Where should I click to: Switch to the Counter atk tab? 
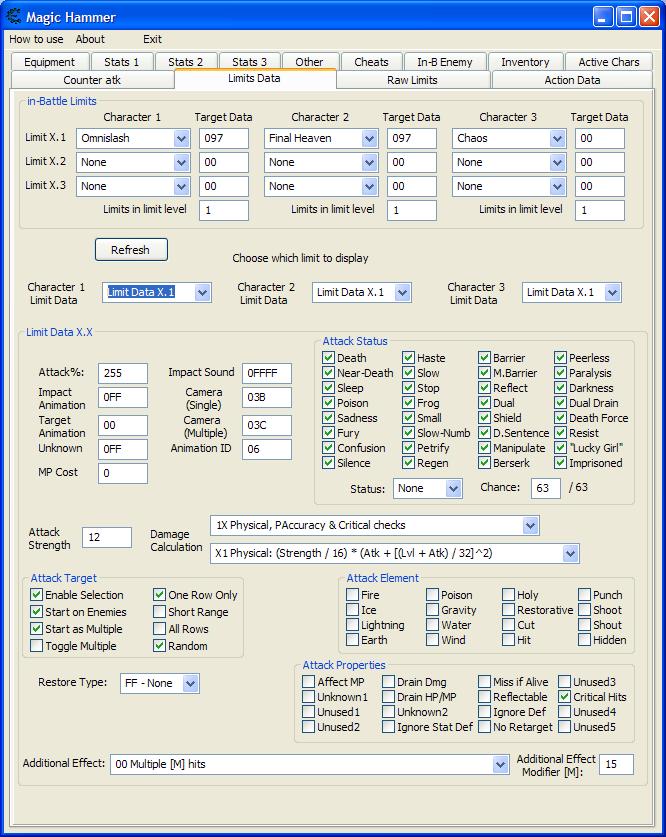(x=92, y=80)
